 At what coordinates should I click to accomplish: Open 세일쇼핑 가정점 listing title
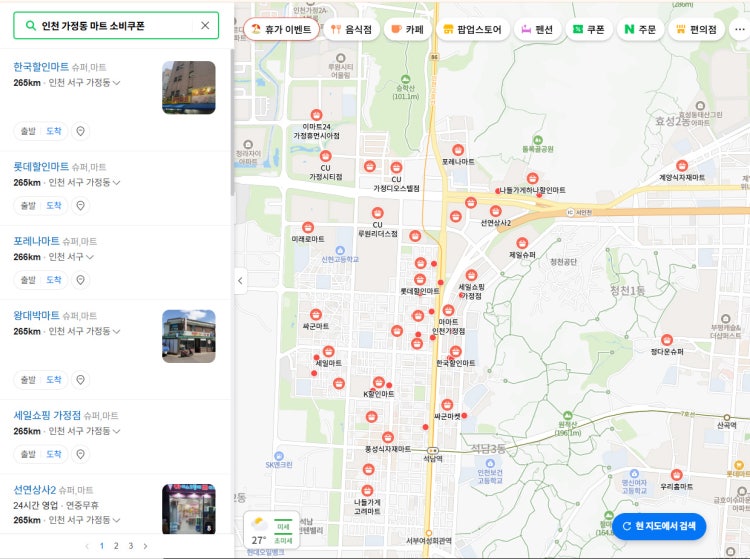[47, 415]
